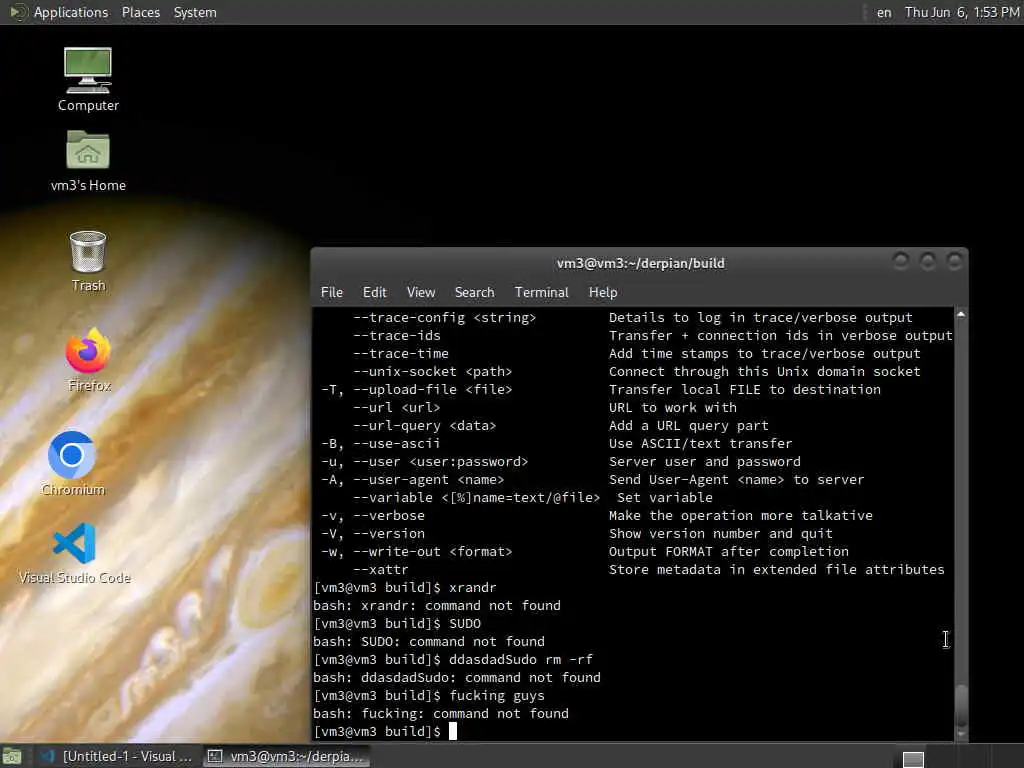This screenshot has height=768, width=1024.
Task: Click 'Transfer local FILE to destination' text
Action: tap(745, 390)
